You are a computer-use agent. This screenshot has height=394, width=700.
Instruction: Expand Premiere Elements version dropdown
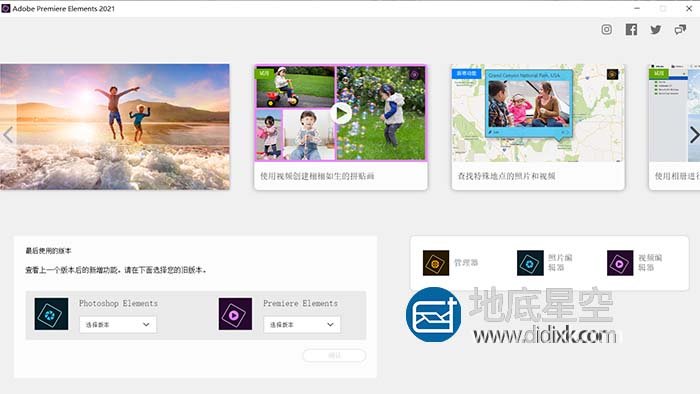point(302,324)
